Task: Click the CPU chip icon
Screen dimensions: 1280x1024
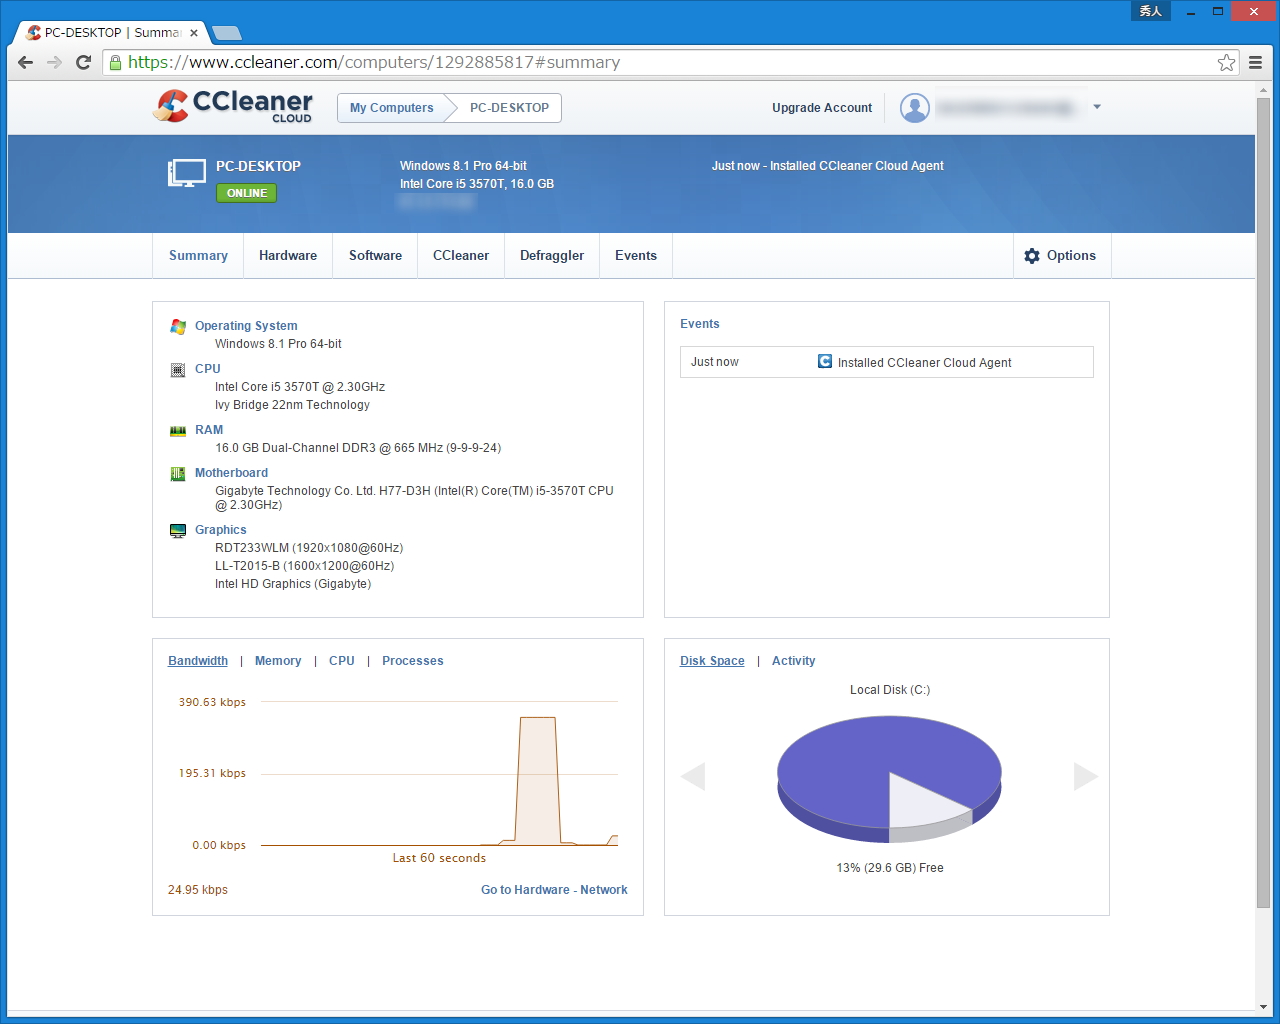Action: [178, 369]
